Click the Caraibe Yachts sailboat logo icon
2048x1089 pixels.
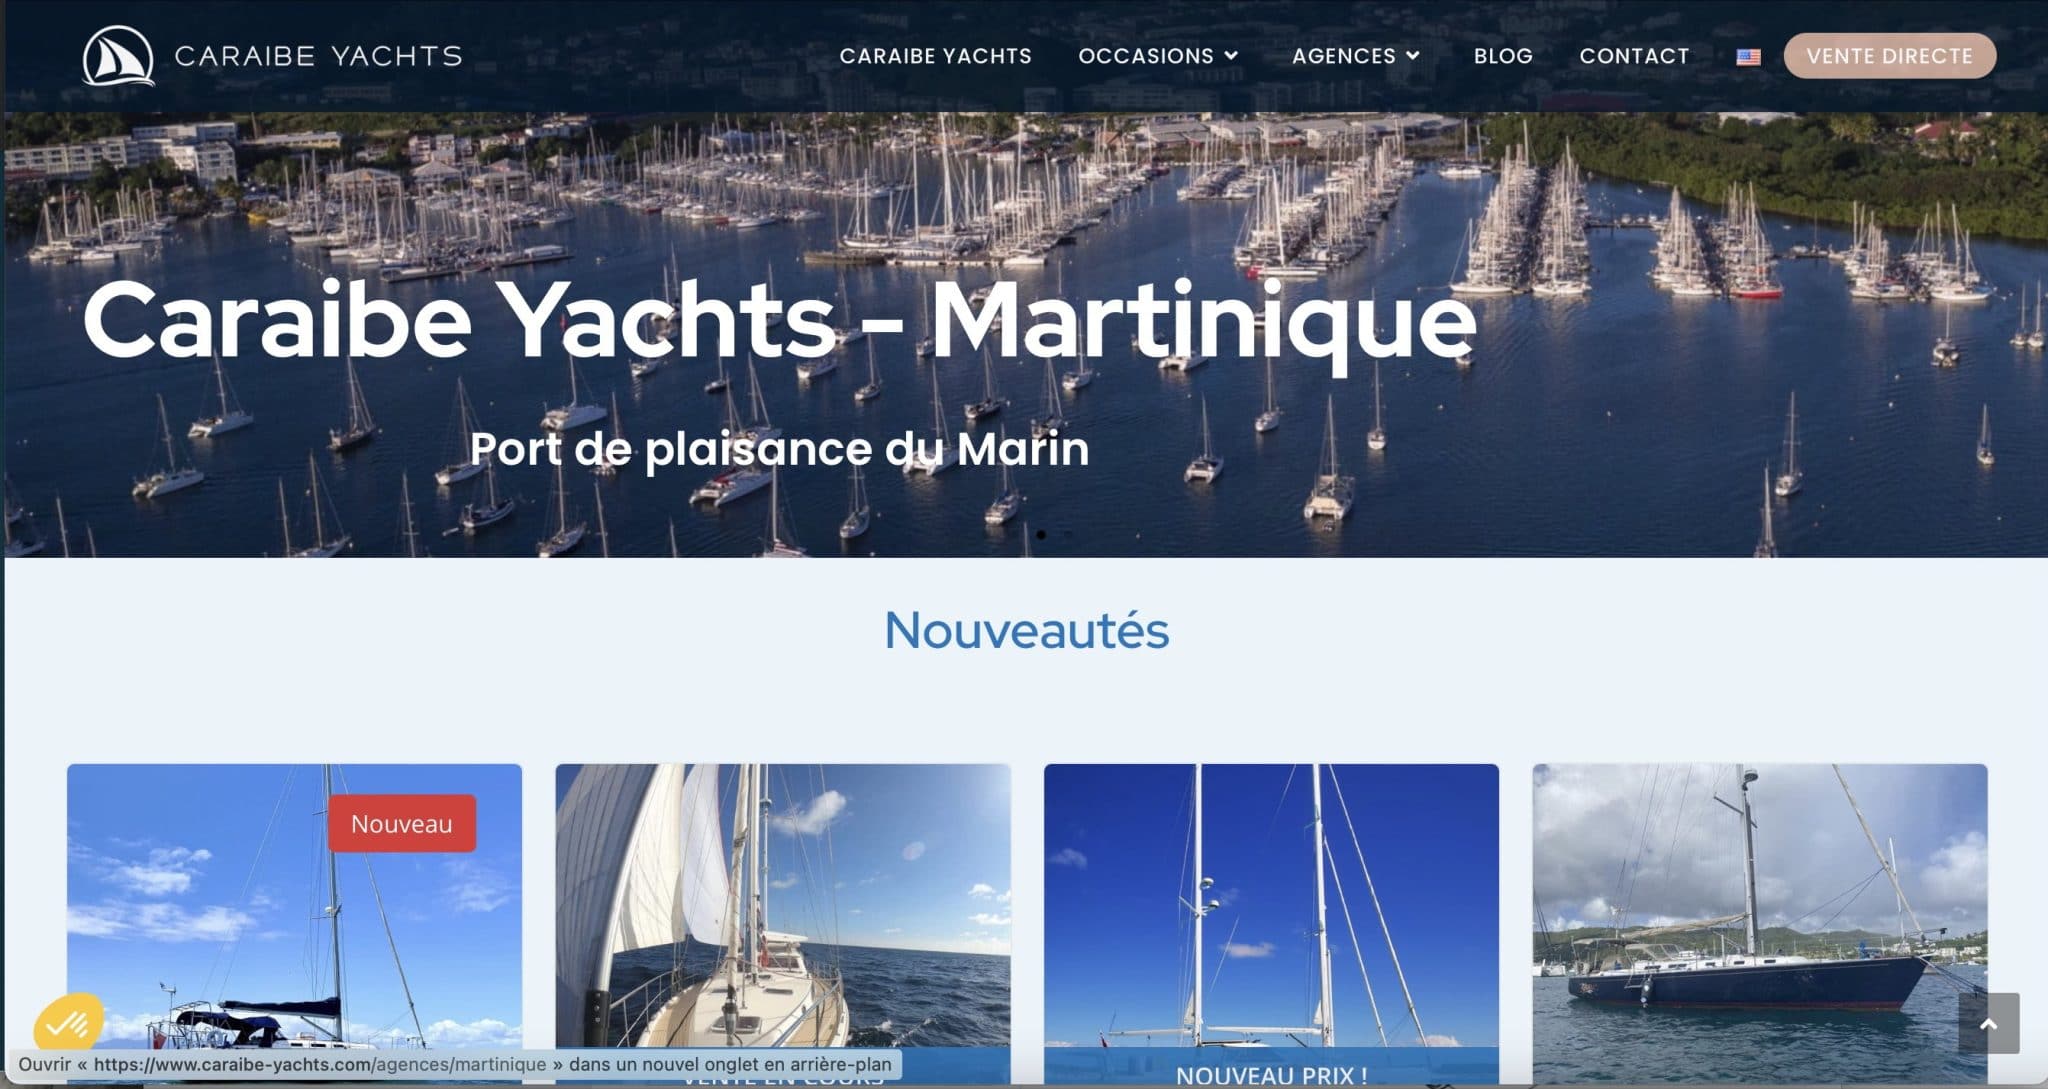118,56
